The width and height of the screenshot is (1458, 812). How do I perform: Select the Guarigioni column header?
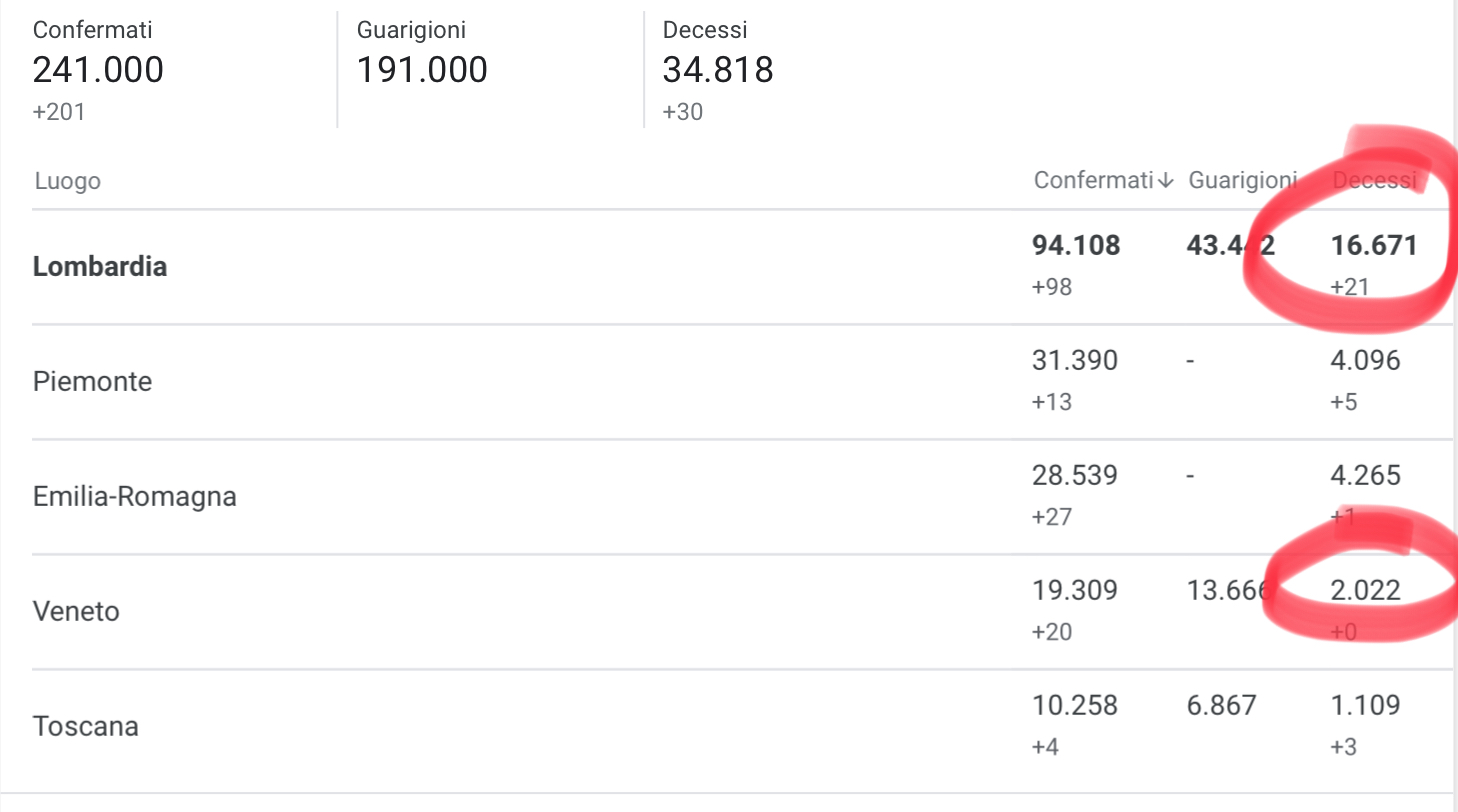pos(1243,181)
